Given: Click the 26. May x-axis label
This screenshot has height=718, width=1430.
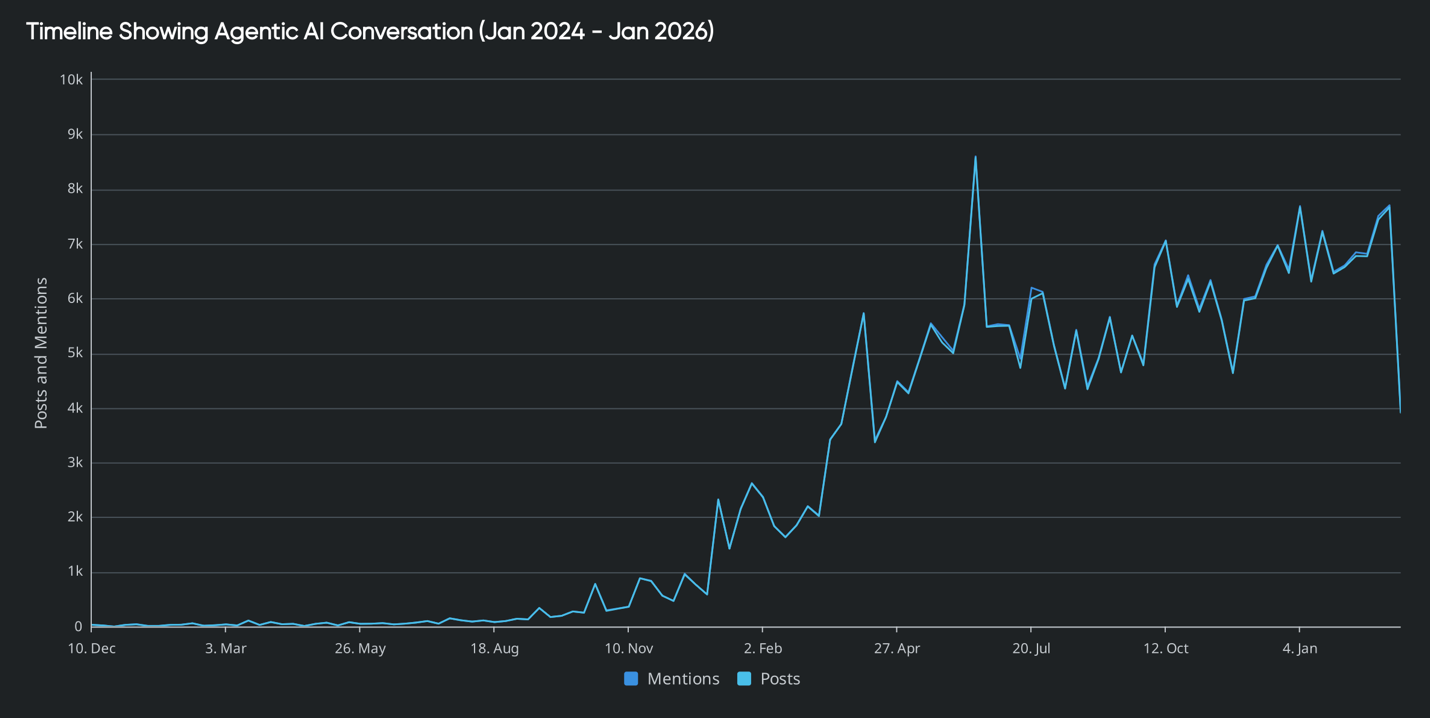Looking at the screenshot, I should point(361,648).
